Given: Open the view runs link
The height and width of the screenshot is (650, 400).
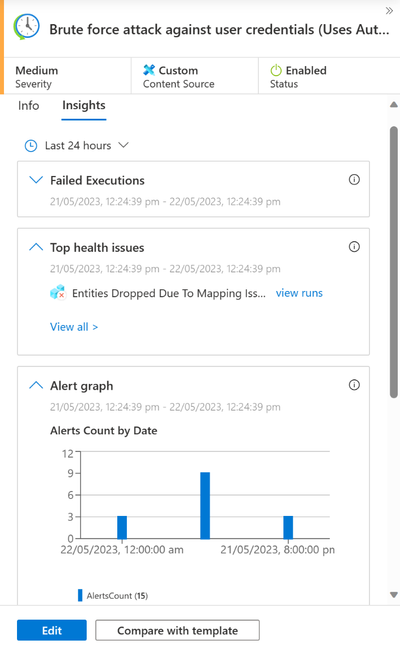Looking at the screenshot, I should pyautogui.click(x=299, y=293).
